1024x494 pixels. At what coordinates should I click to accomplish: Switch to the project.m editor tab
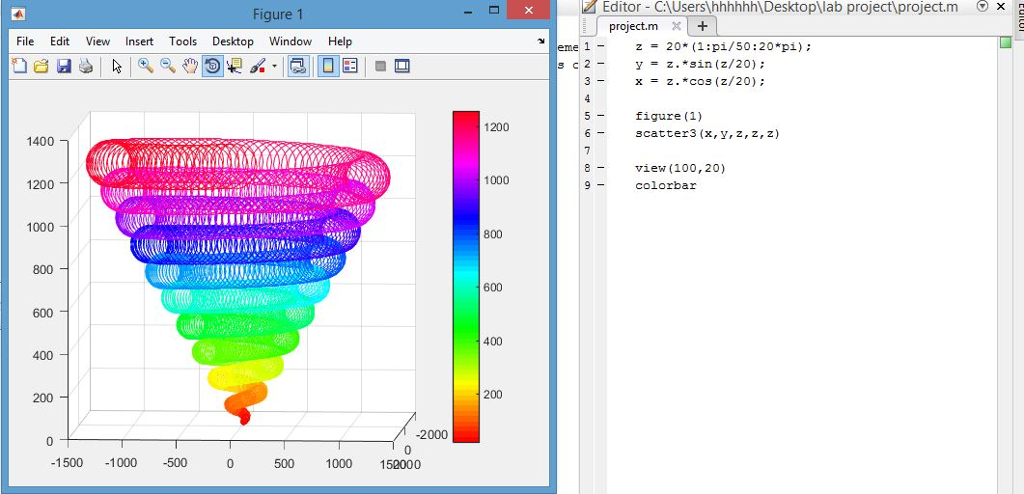(632, 26)
